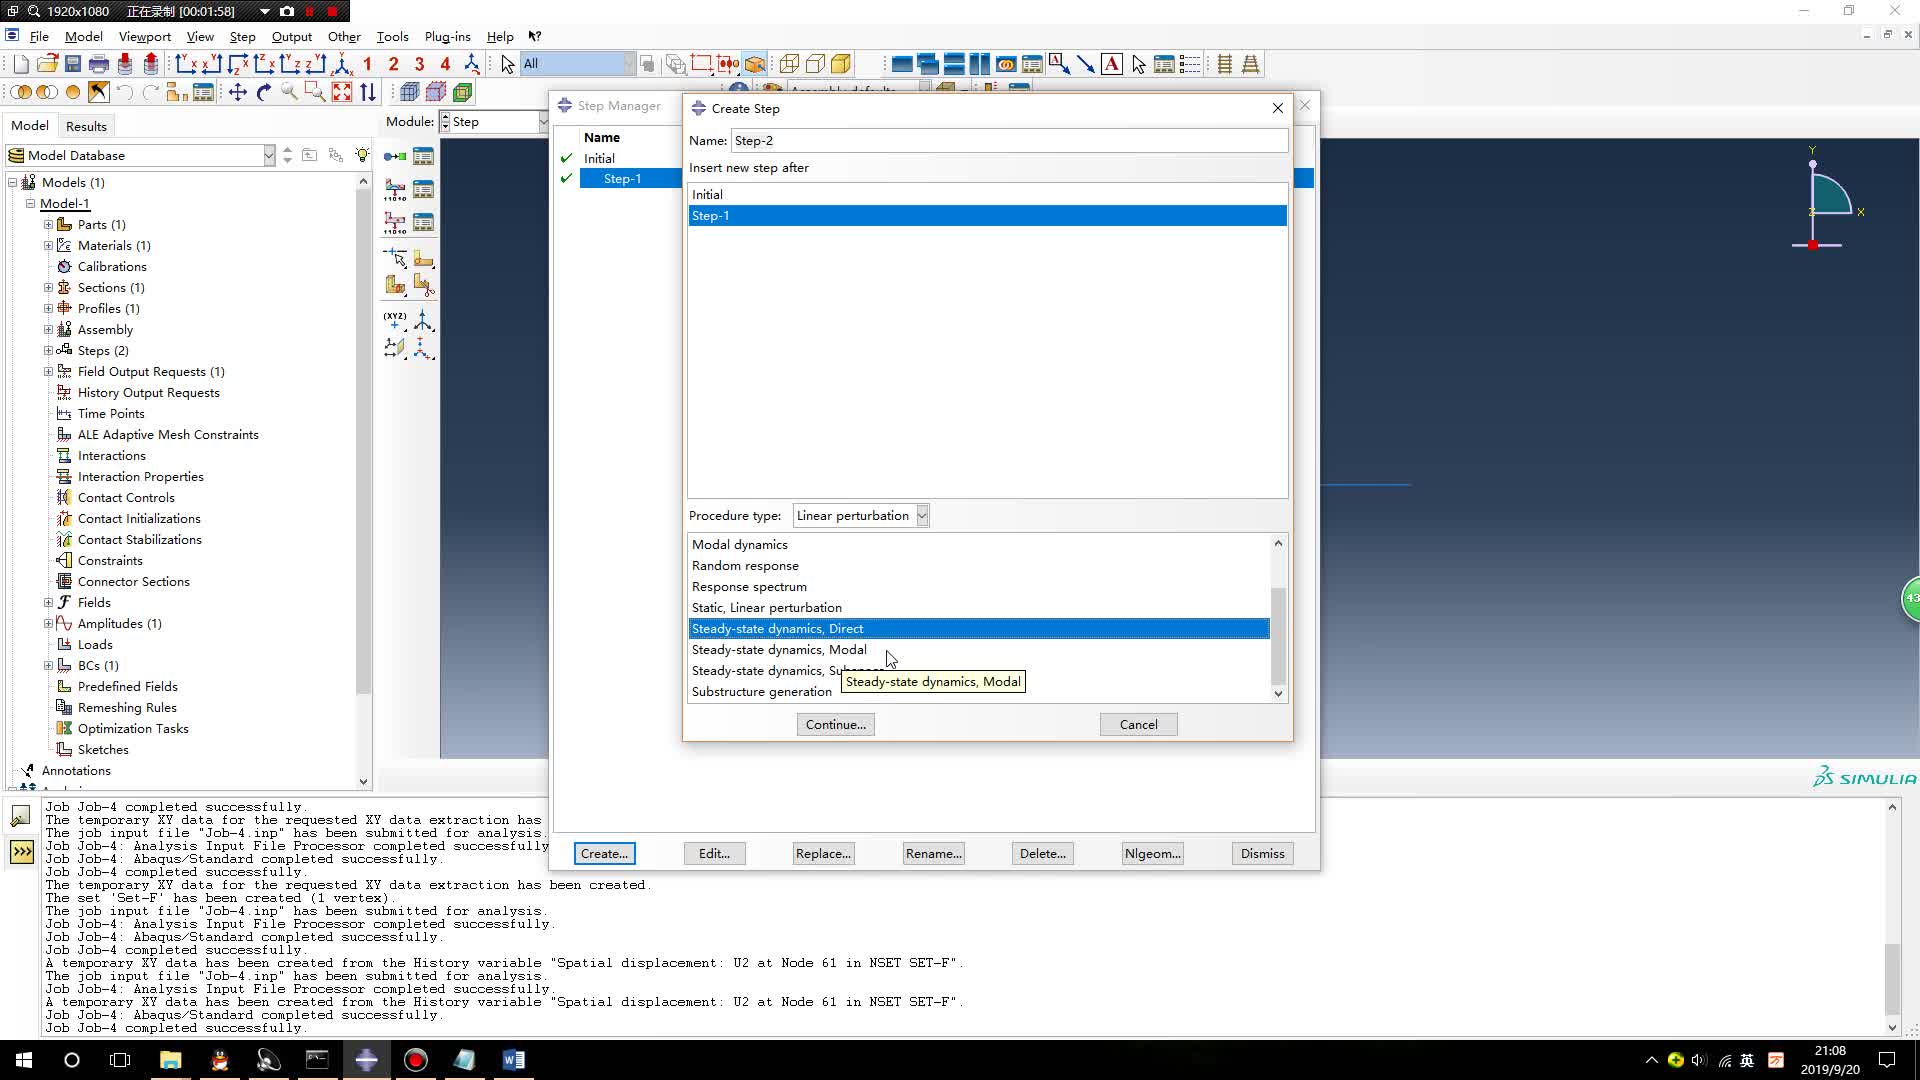Open the Procedure type dropdown
The image size is (1920, 1080).
pyautogui.click(x=860, y=516)
